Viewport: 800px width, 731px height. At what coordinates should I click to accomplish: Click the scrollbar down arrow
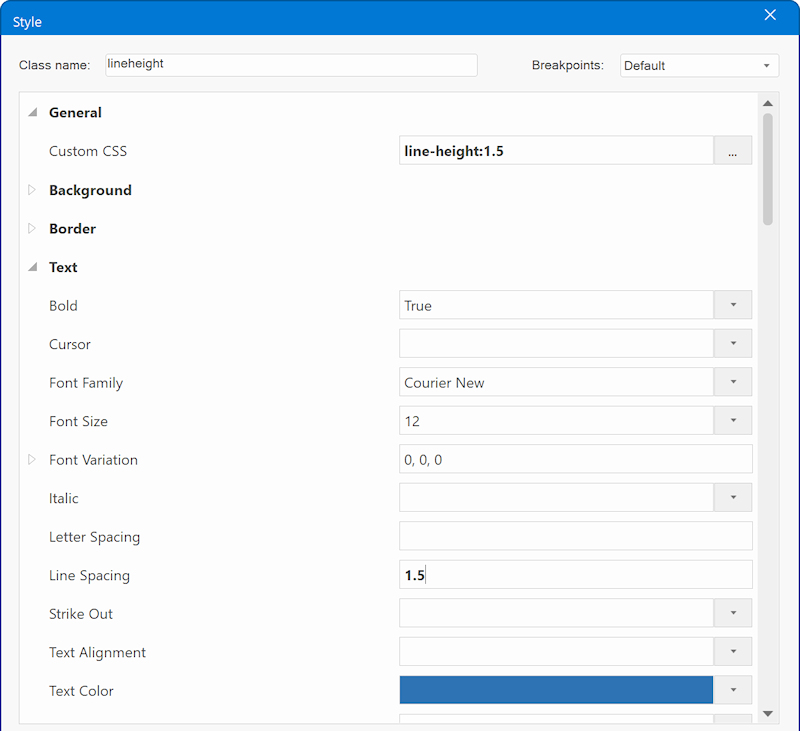click(x=767, y=713)
